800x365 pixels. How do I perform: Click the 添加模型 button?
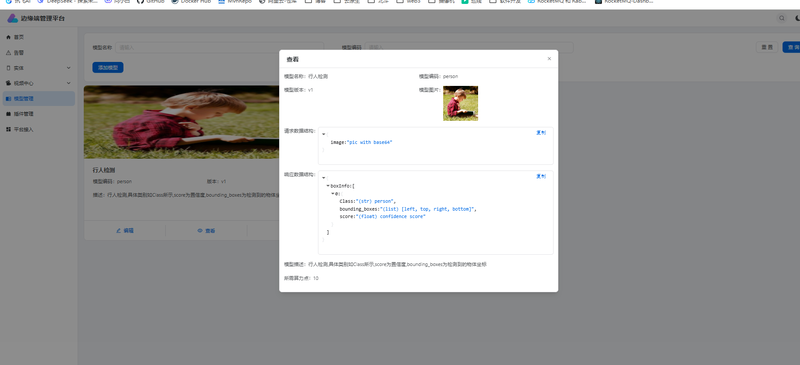click(x=108, y=67)
